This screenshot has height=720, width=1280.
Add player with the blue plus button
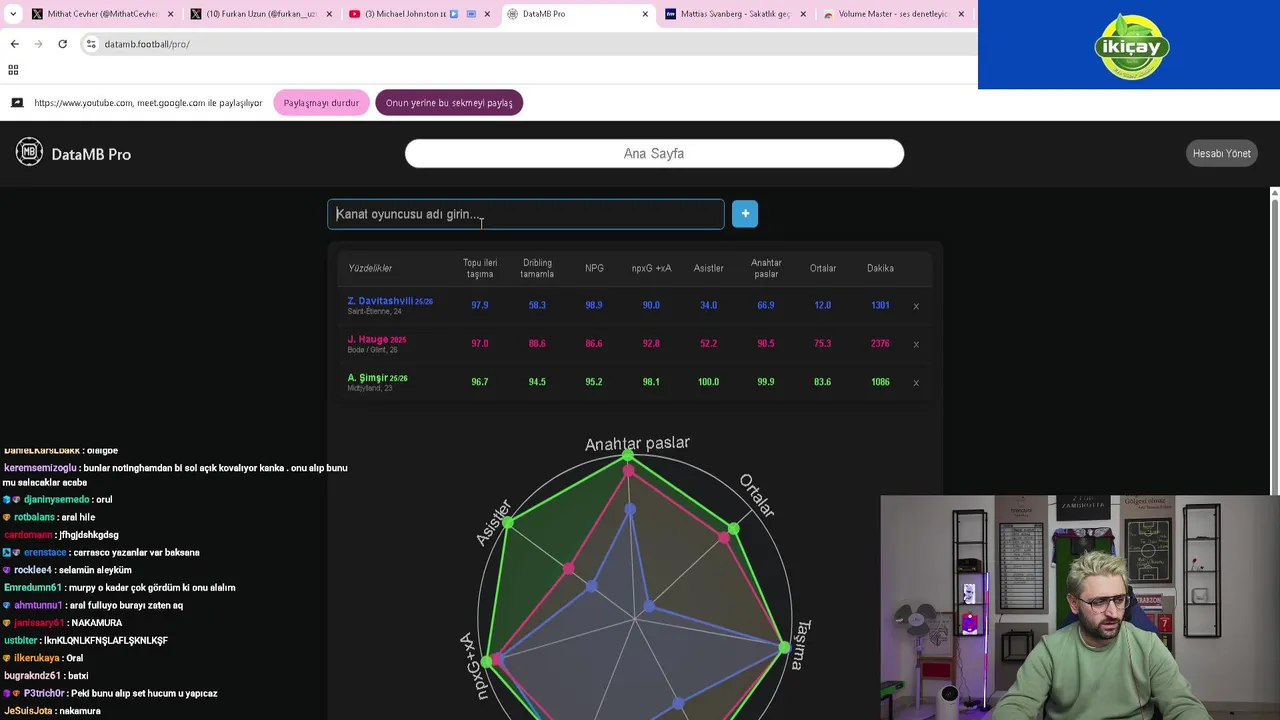745,214
